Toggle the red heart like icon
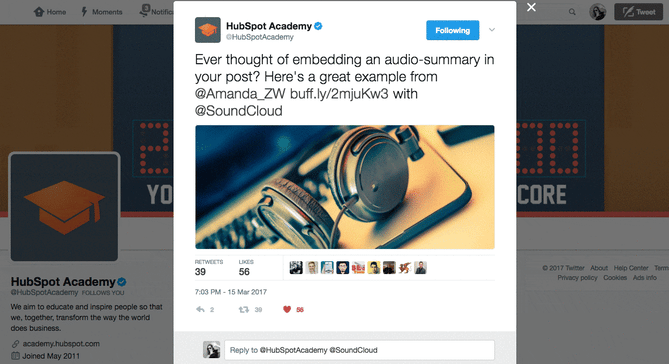 click(287, 309)
